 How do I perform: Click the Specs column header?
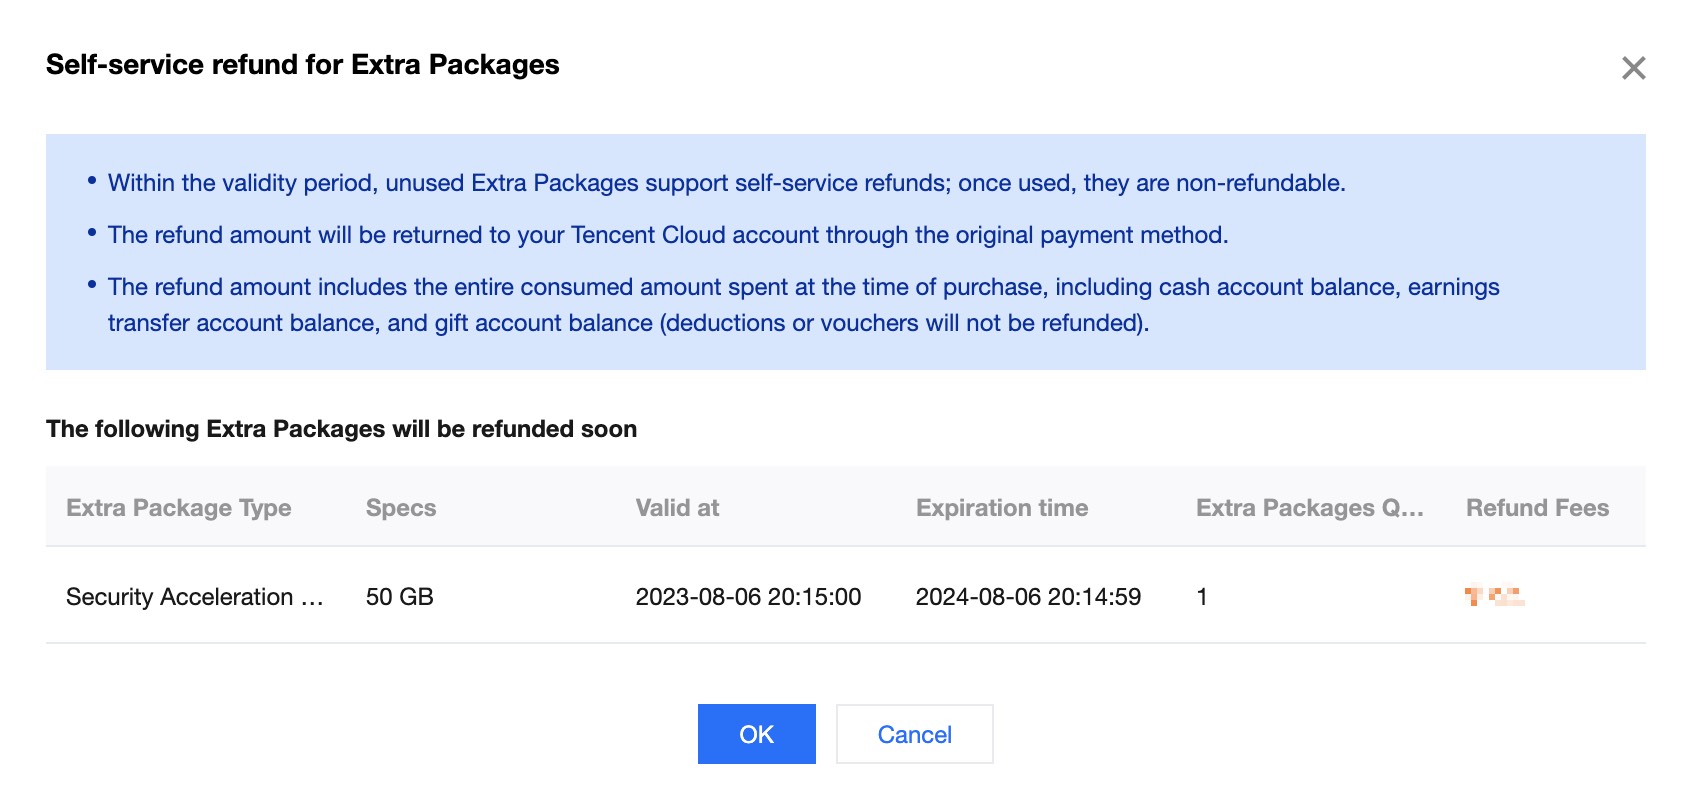401,508
